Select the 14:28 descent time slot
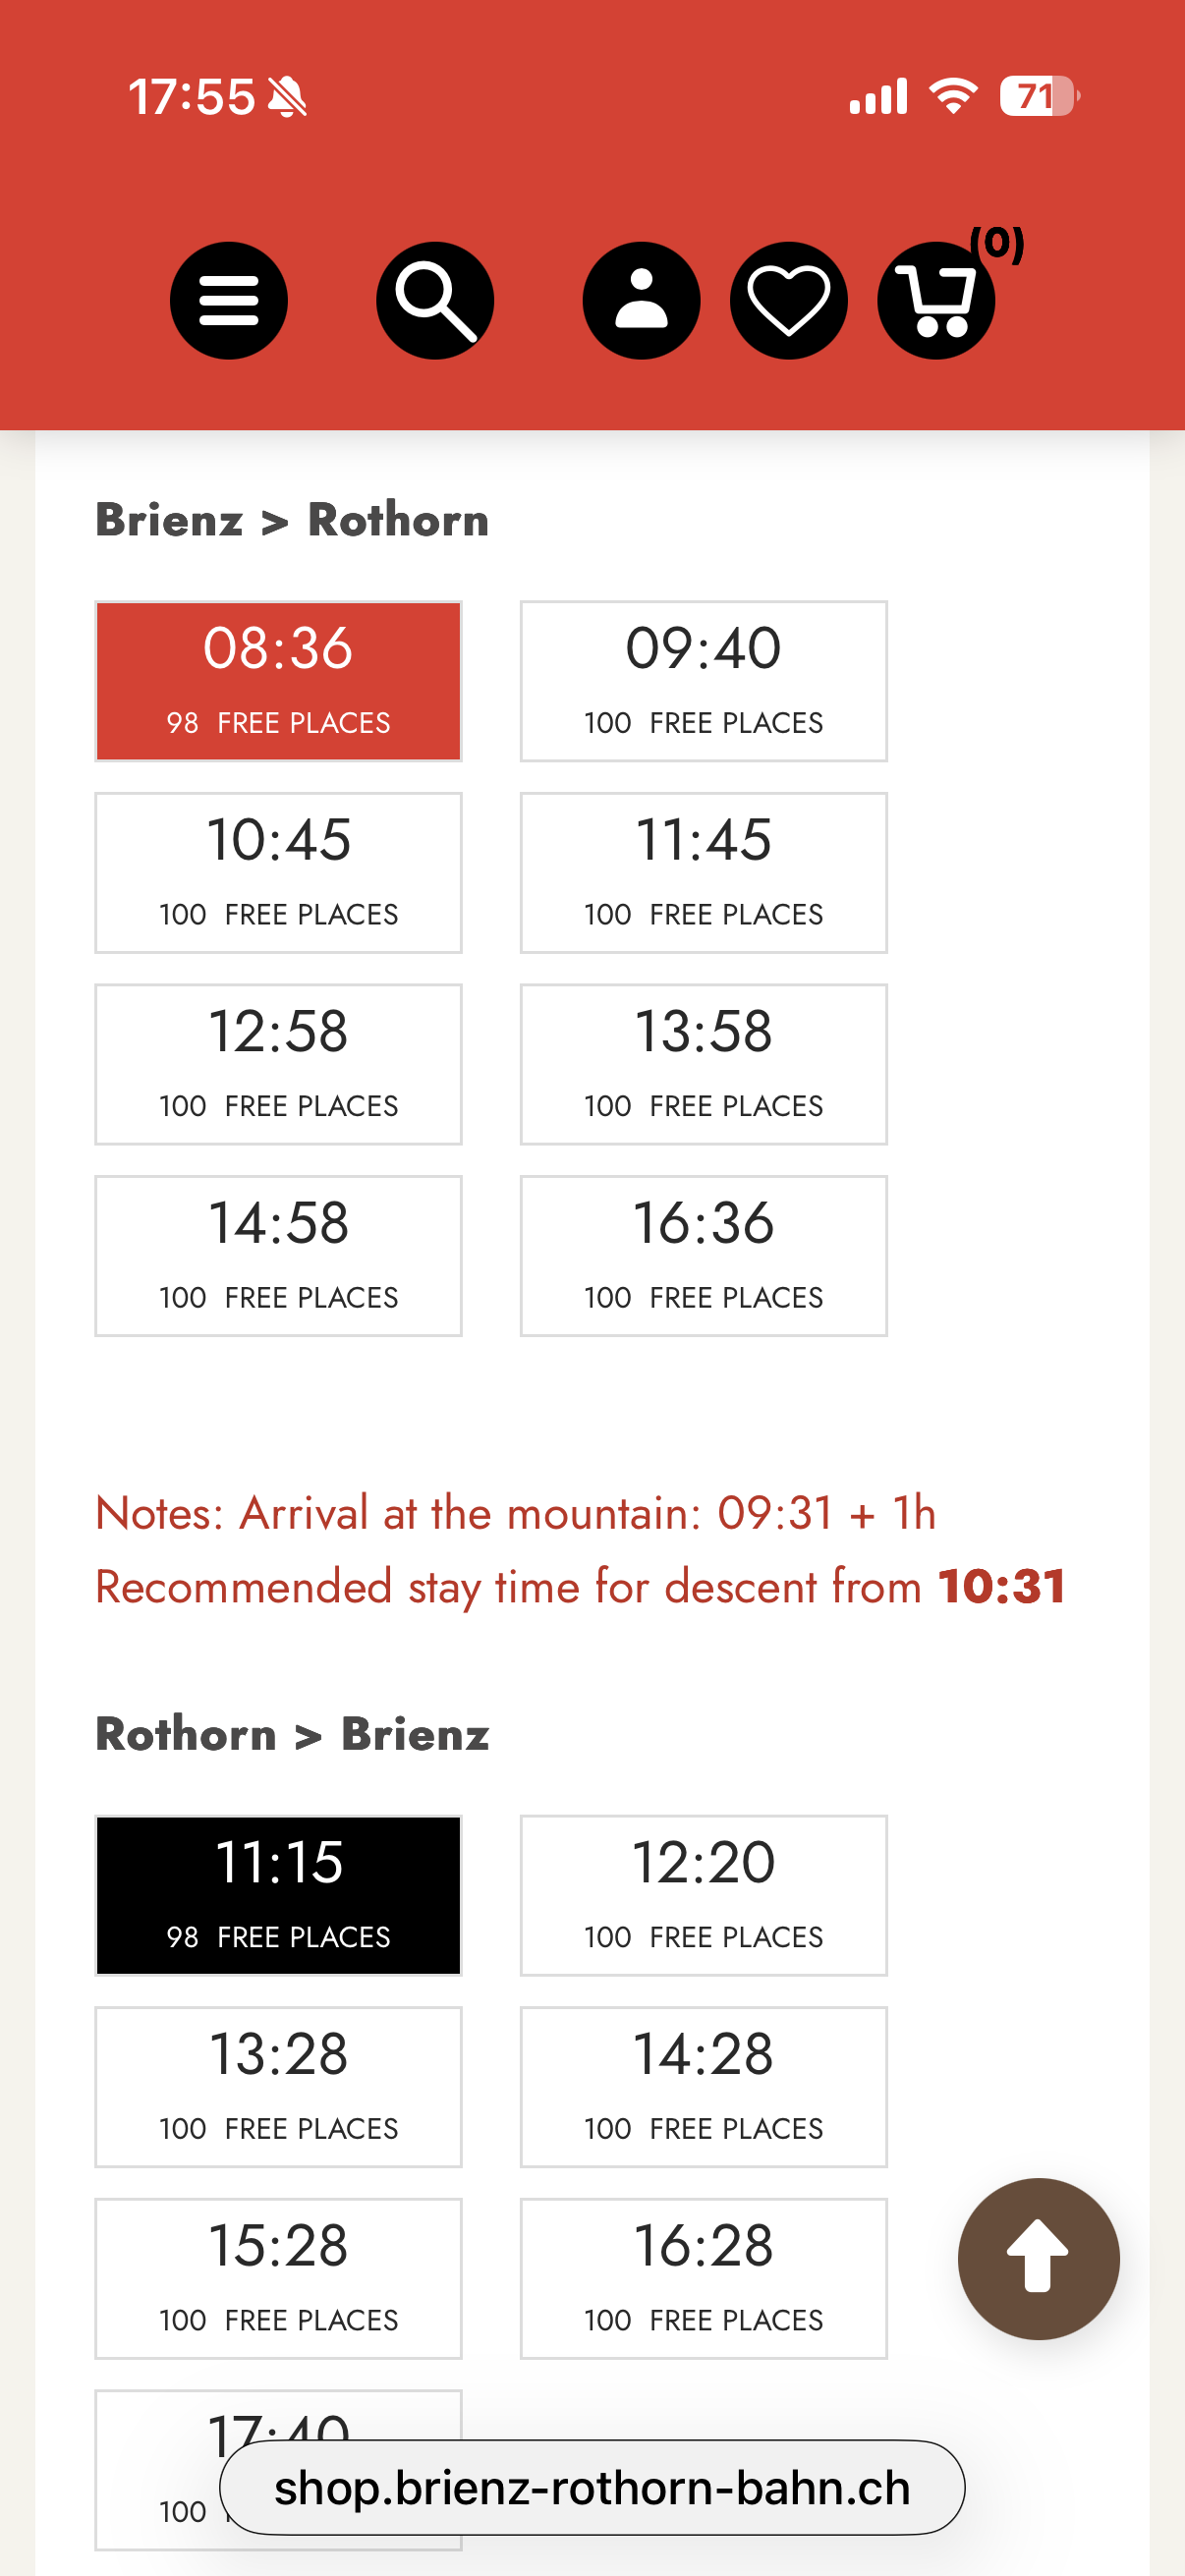The width and height of the screenshot is (1185, 2576). coord(703,2087)
